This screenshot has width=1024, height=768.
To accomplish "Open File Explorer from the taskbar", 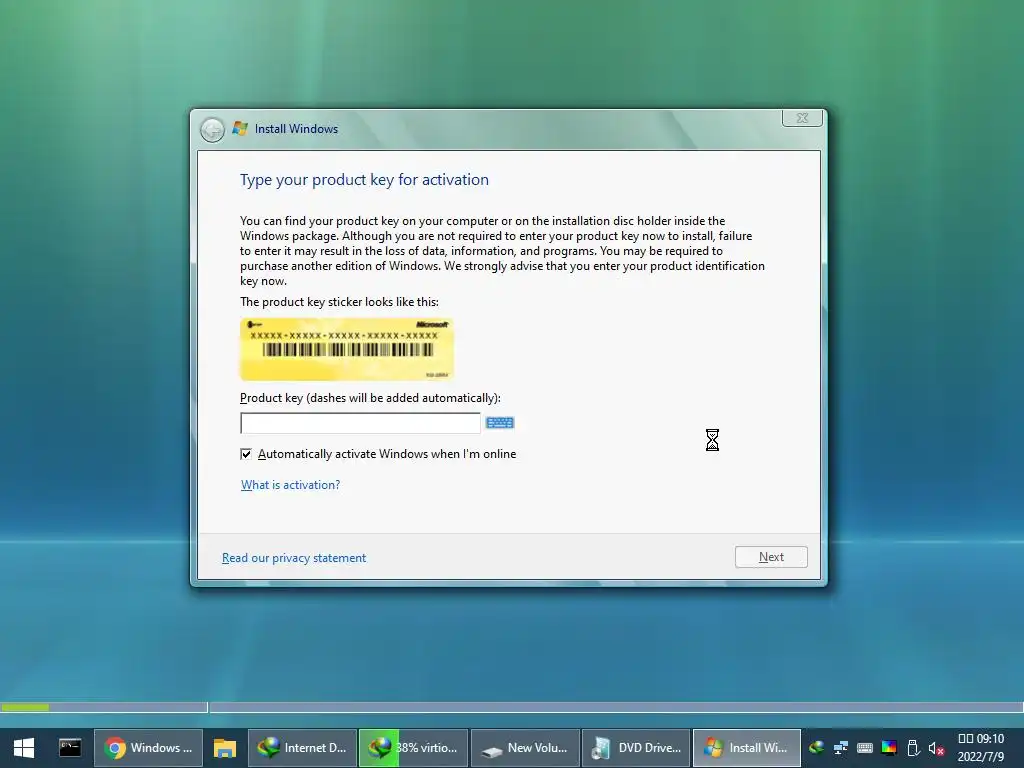I will 225,748.
